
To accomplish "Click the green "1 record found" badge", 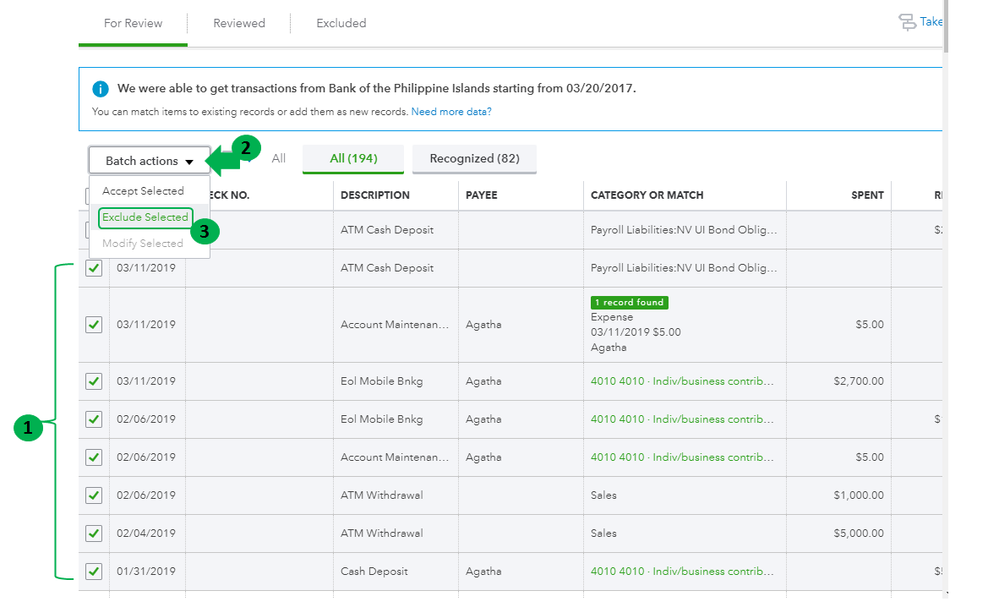I will (x=629, y=302).
